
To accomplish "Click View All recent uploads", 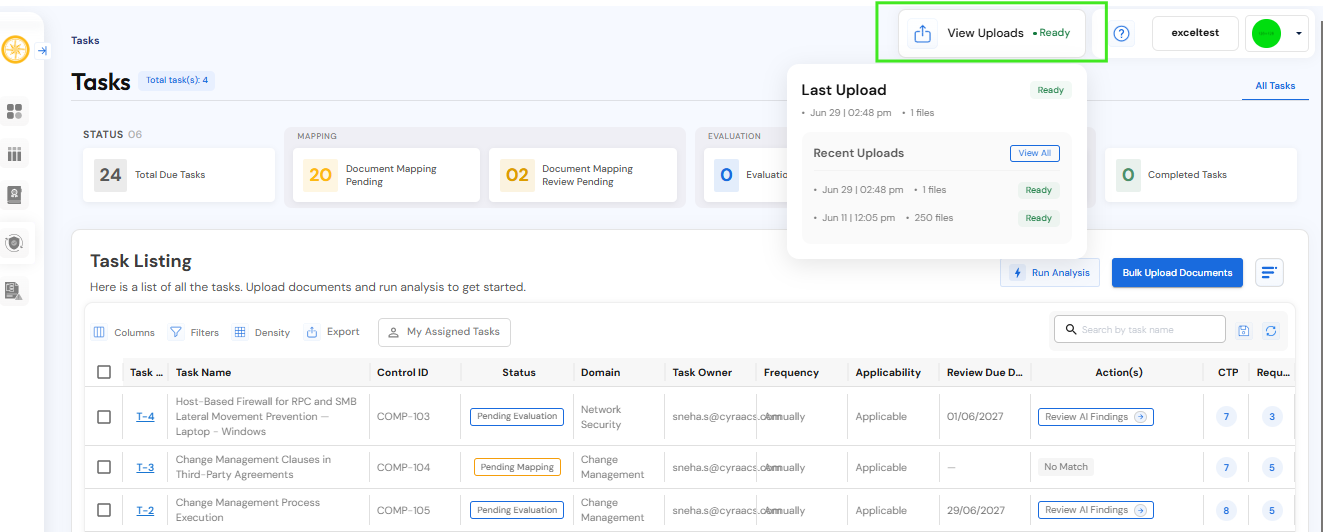I will (1034, 153).
